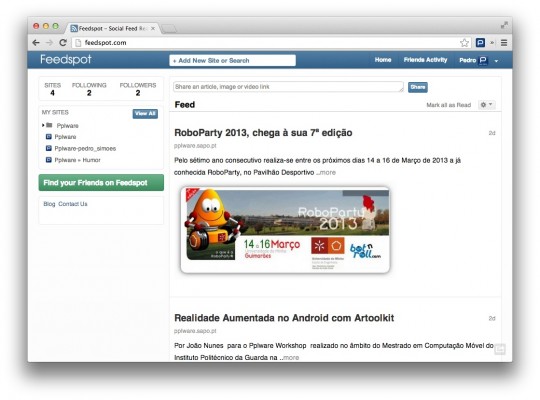Open the RoboParty 2013 banner image
The width and height of the screenshot is (540, 400).
(x=285, y=230)
